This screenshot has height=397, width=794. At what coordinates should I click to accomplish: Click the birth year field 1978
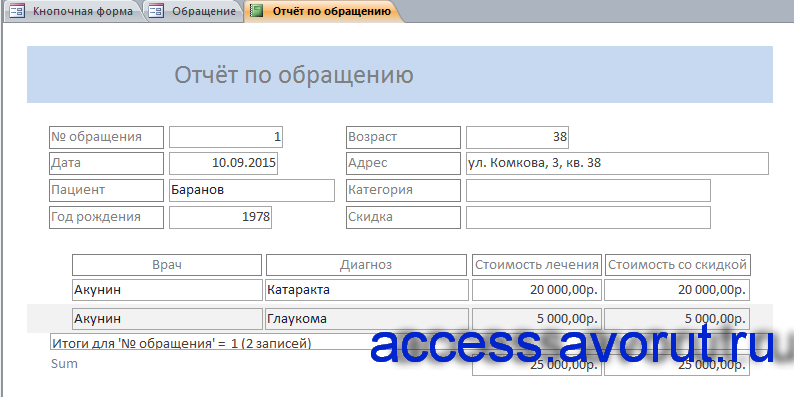pos(220,217)
